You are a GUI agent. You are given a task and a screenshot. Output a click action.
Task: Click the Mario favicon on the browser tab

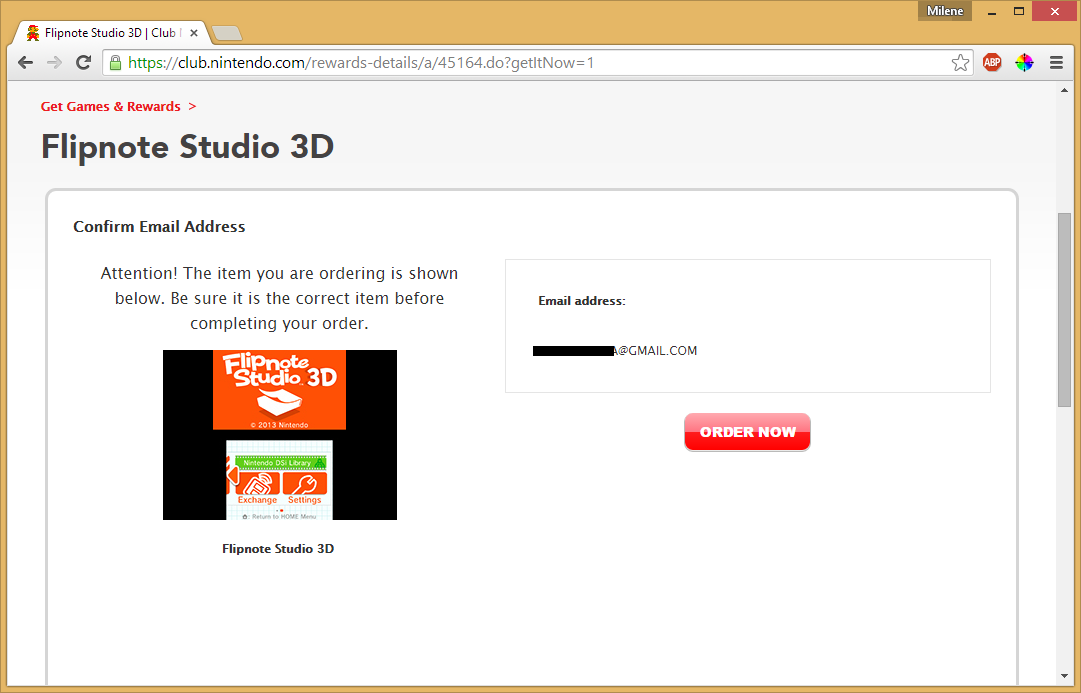coord(31,31)
